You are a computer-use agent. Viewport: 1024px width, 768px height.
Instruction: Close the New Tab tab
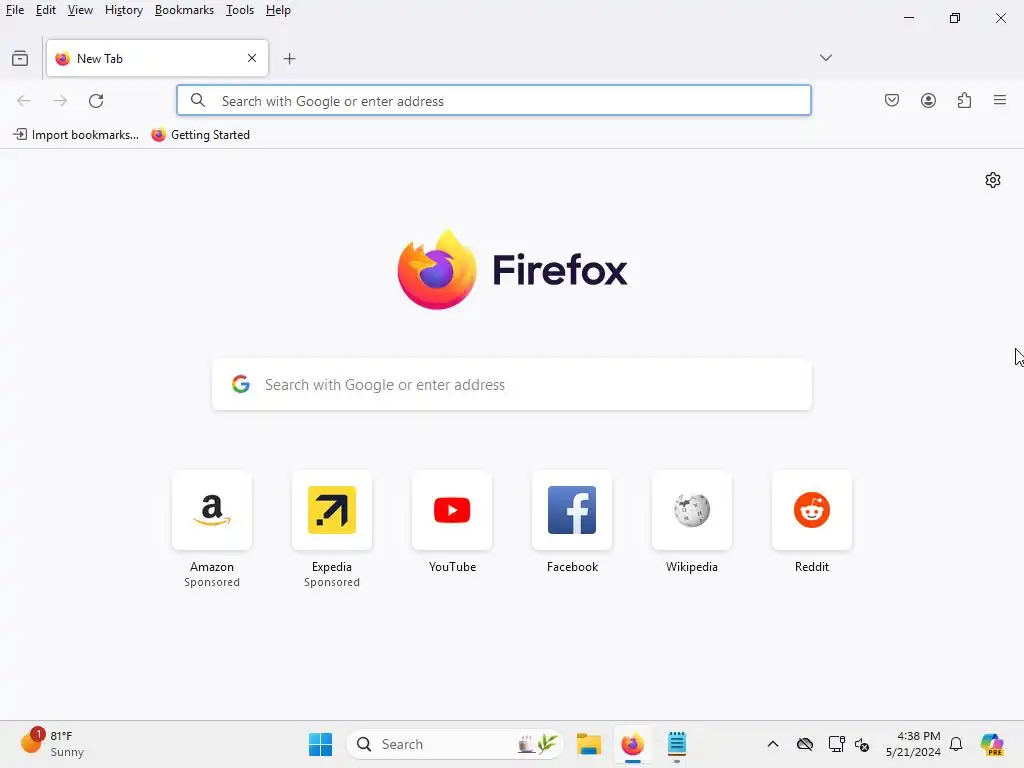[252, 58]
